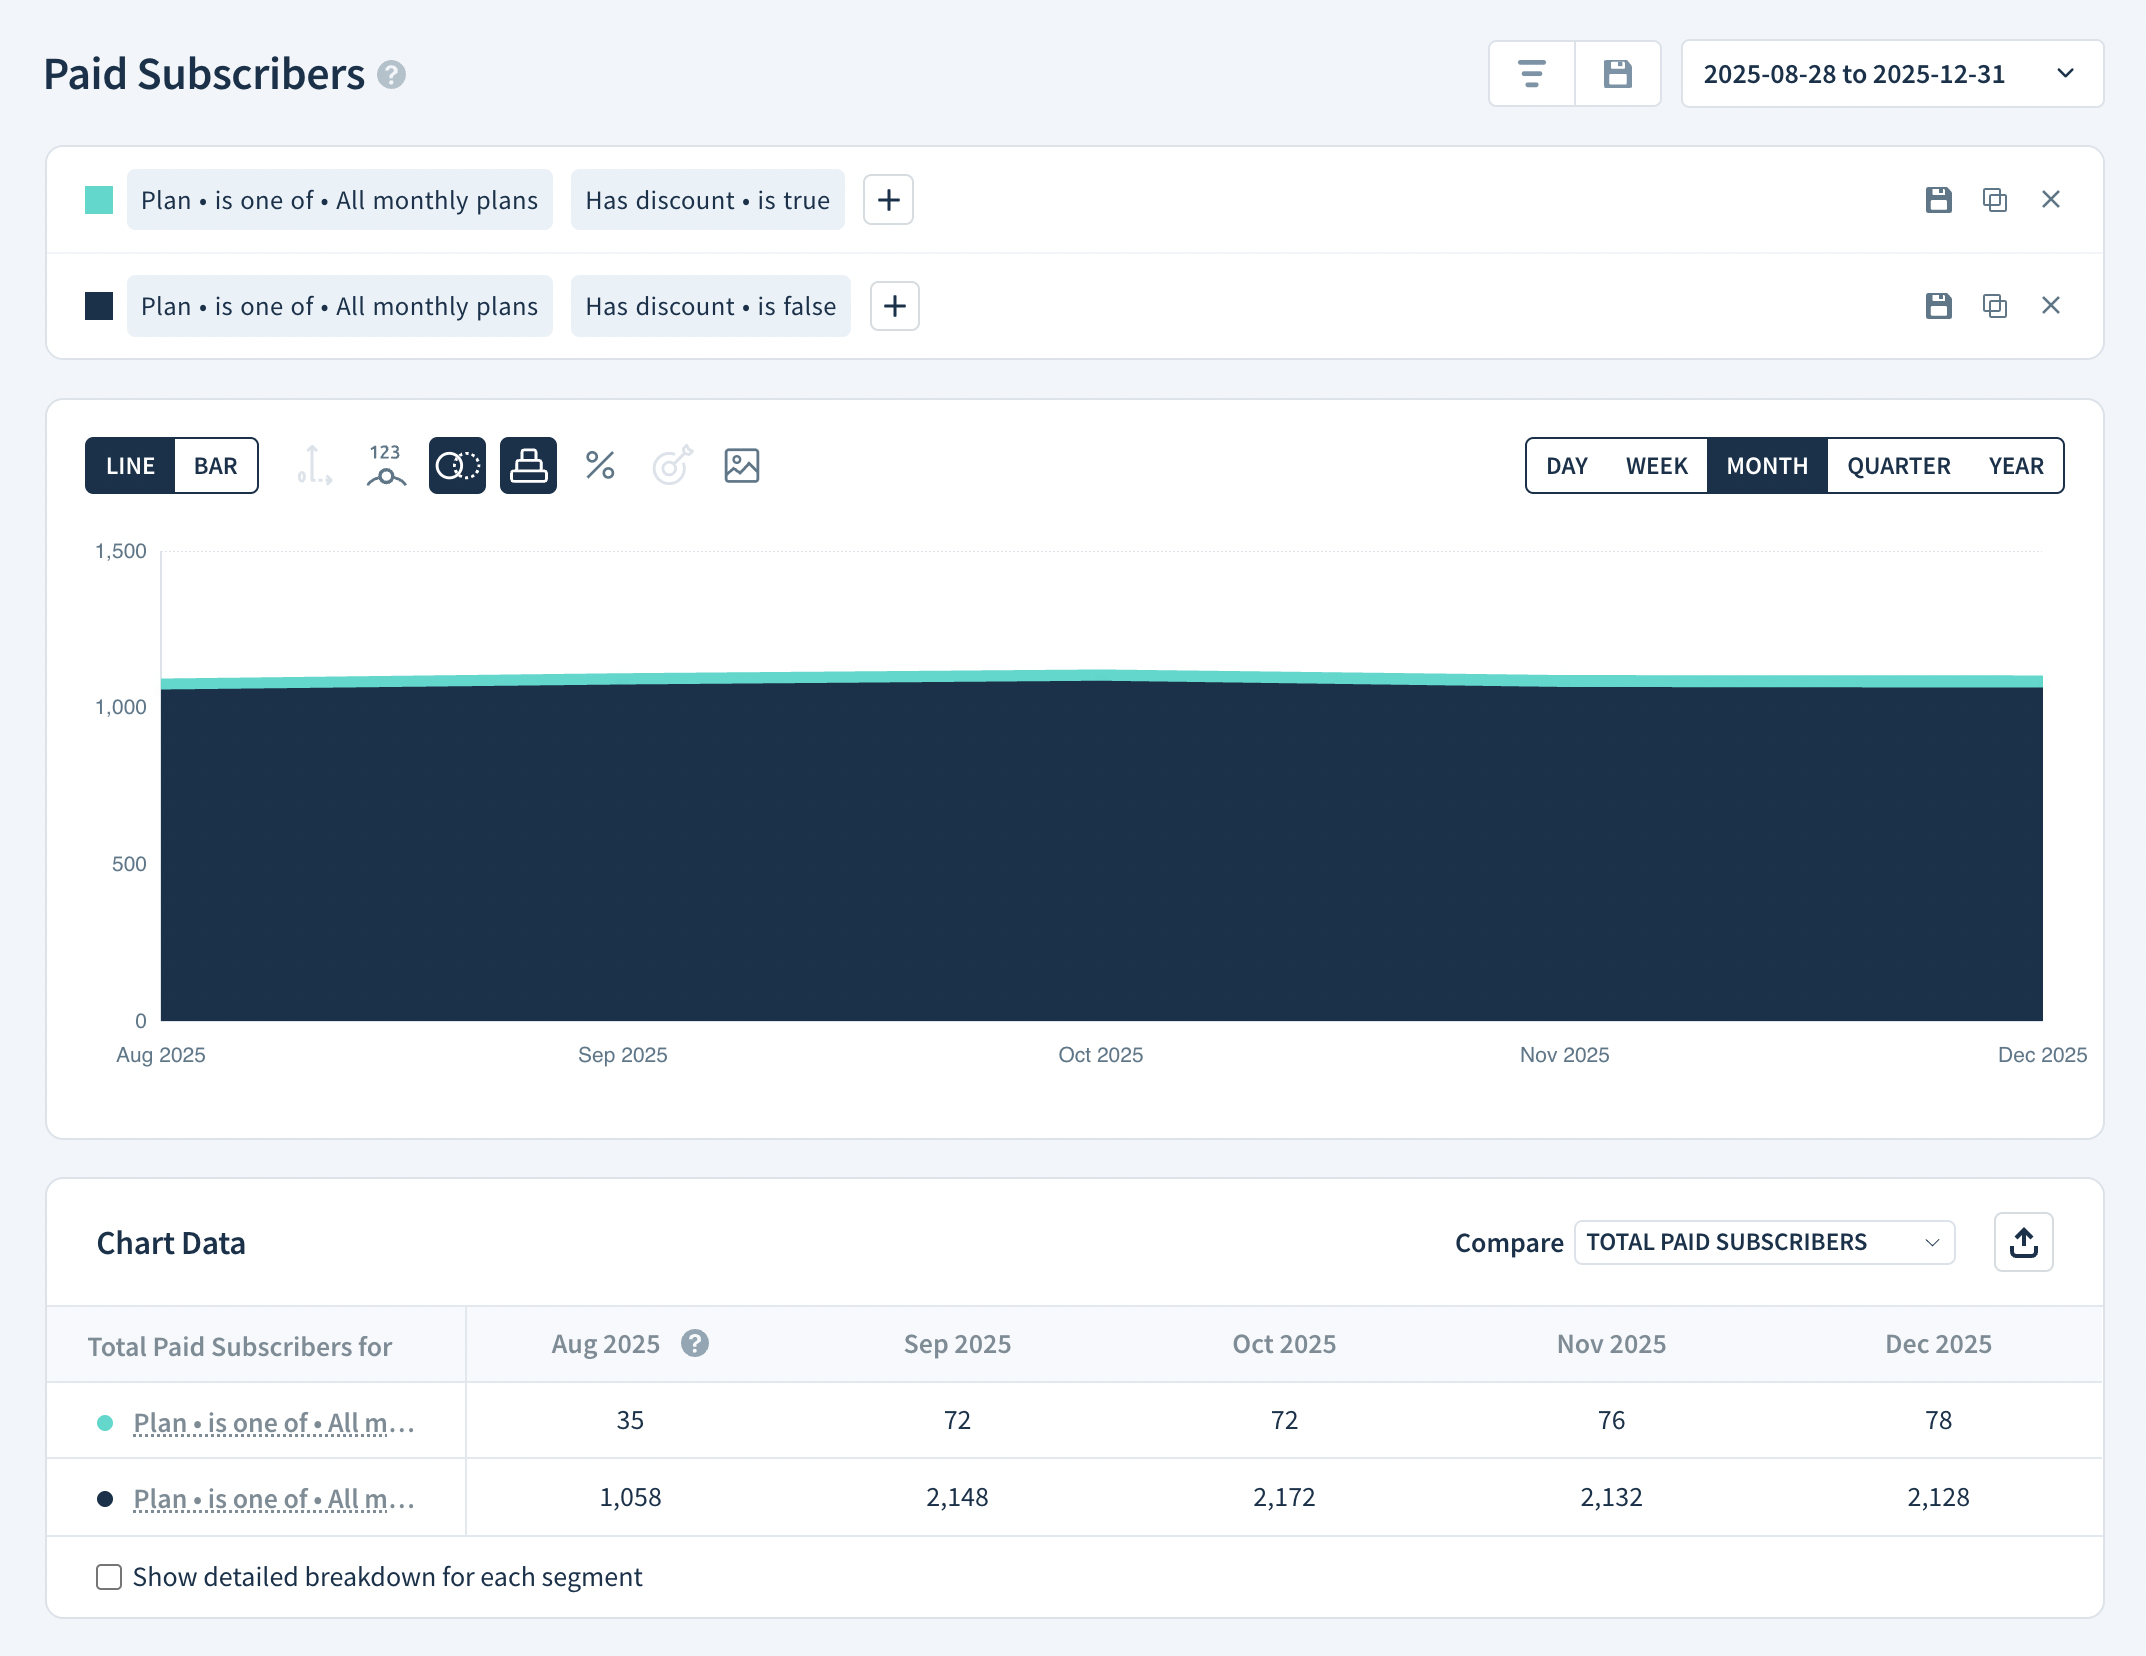Toggle the percentage view icon
The width and height of the screenshot is (2146, 1656).
[x=600, y=465]
